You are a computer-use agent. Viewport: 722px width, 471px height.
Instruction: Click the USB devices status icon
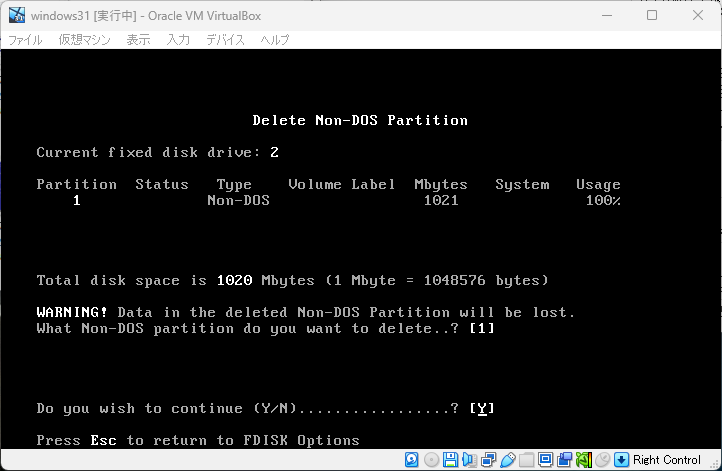click(507, 459)
